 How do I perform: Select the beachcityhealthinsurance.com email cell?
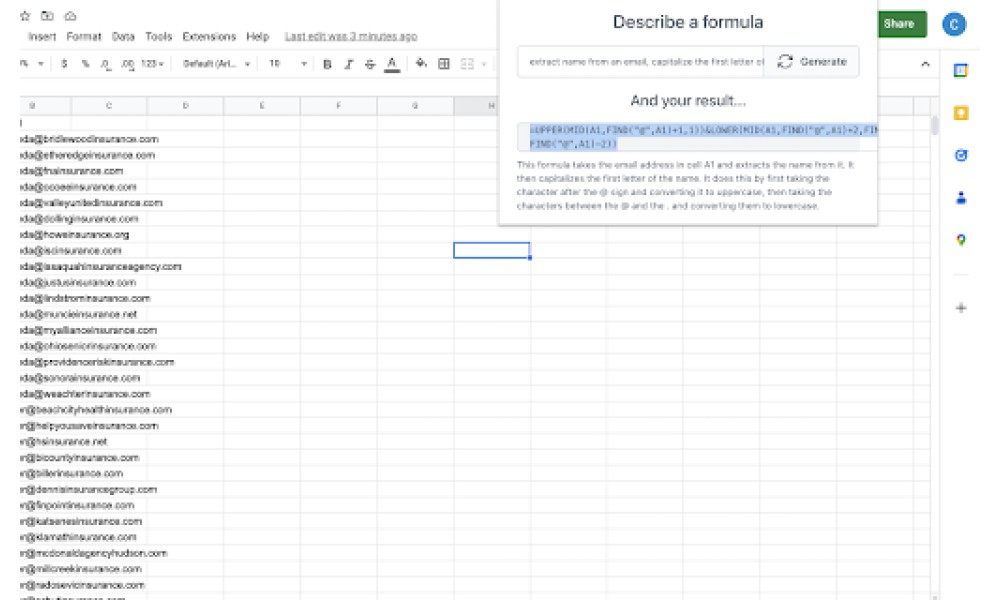point(96,410)
